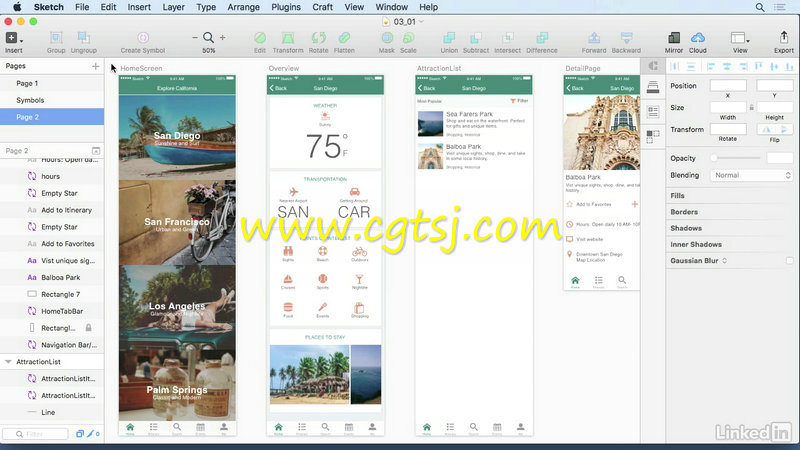The image size is (800, 450).
Task: Toggle the layer list slice filter
Action: [x=92, y=434]
